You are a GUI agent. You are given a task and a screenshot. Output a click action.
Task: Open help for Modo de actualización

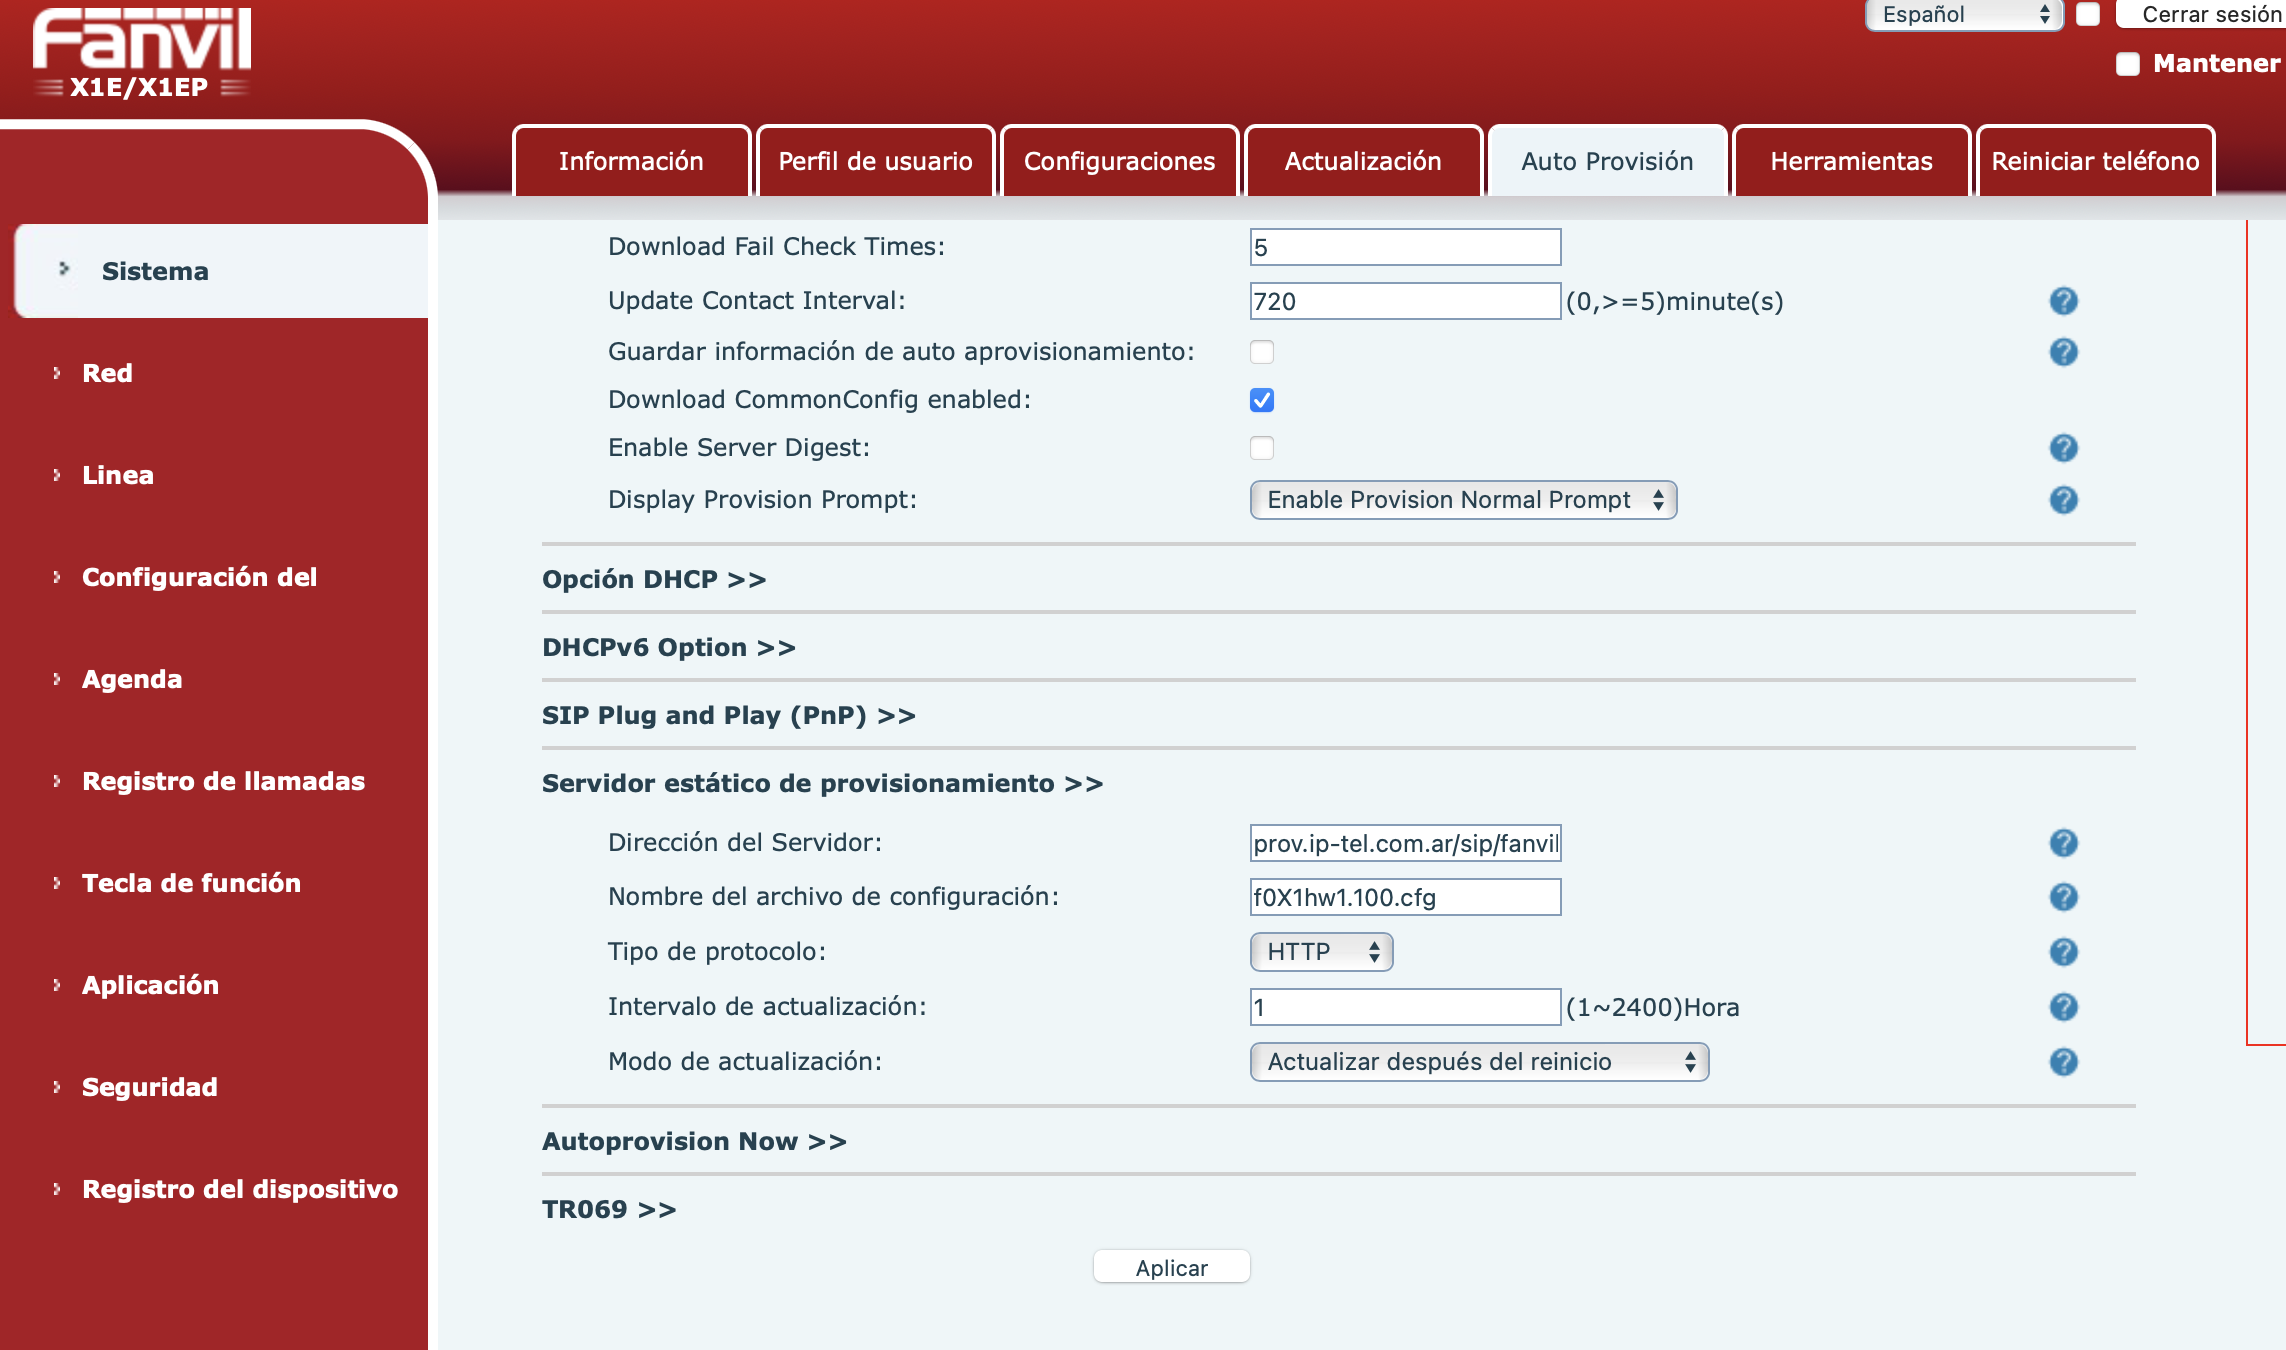click(x=2063, y=1062)
